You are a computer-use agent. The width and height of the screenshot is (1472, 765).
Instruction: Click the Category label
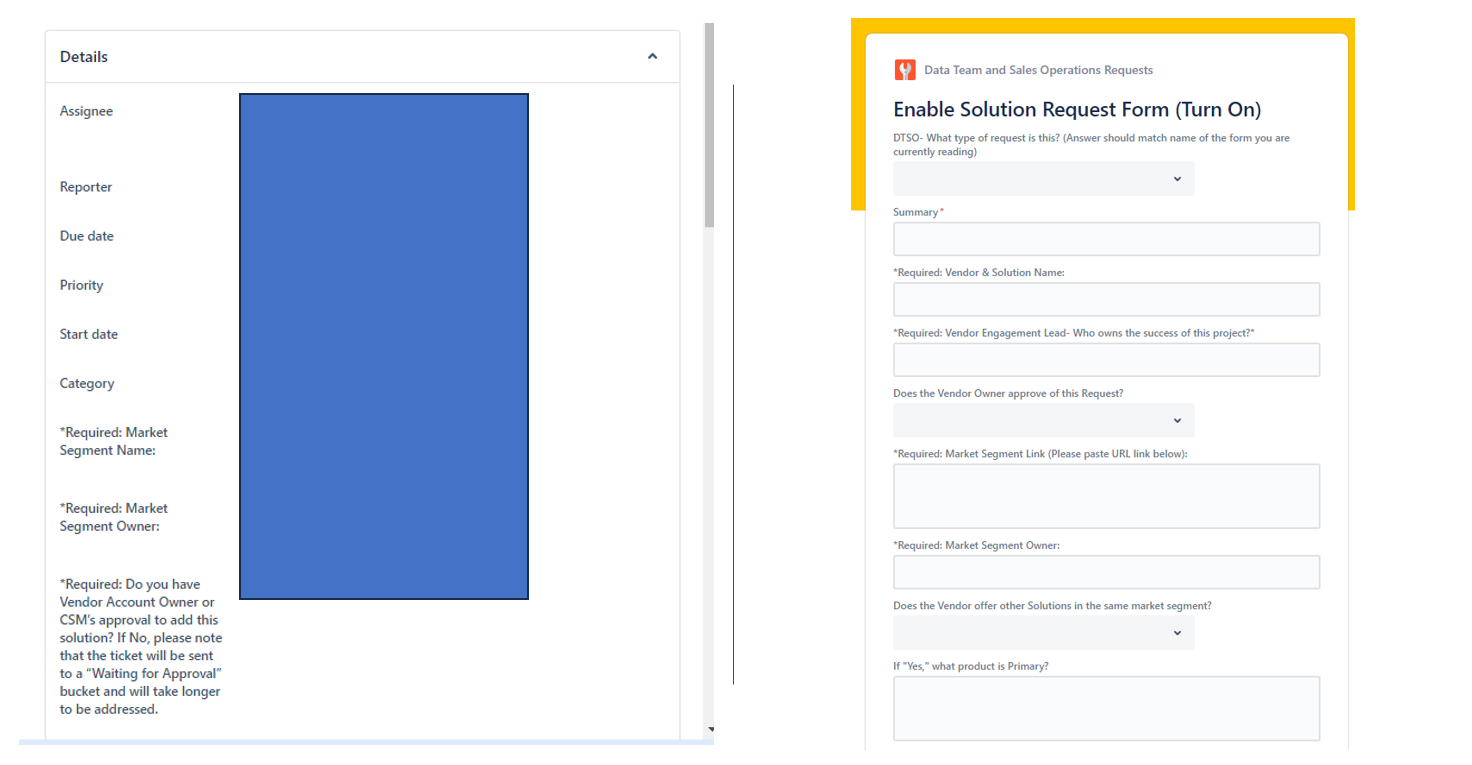pyautogui.click(x=87, y=383)
